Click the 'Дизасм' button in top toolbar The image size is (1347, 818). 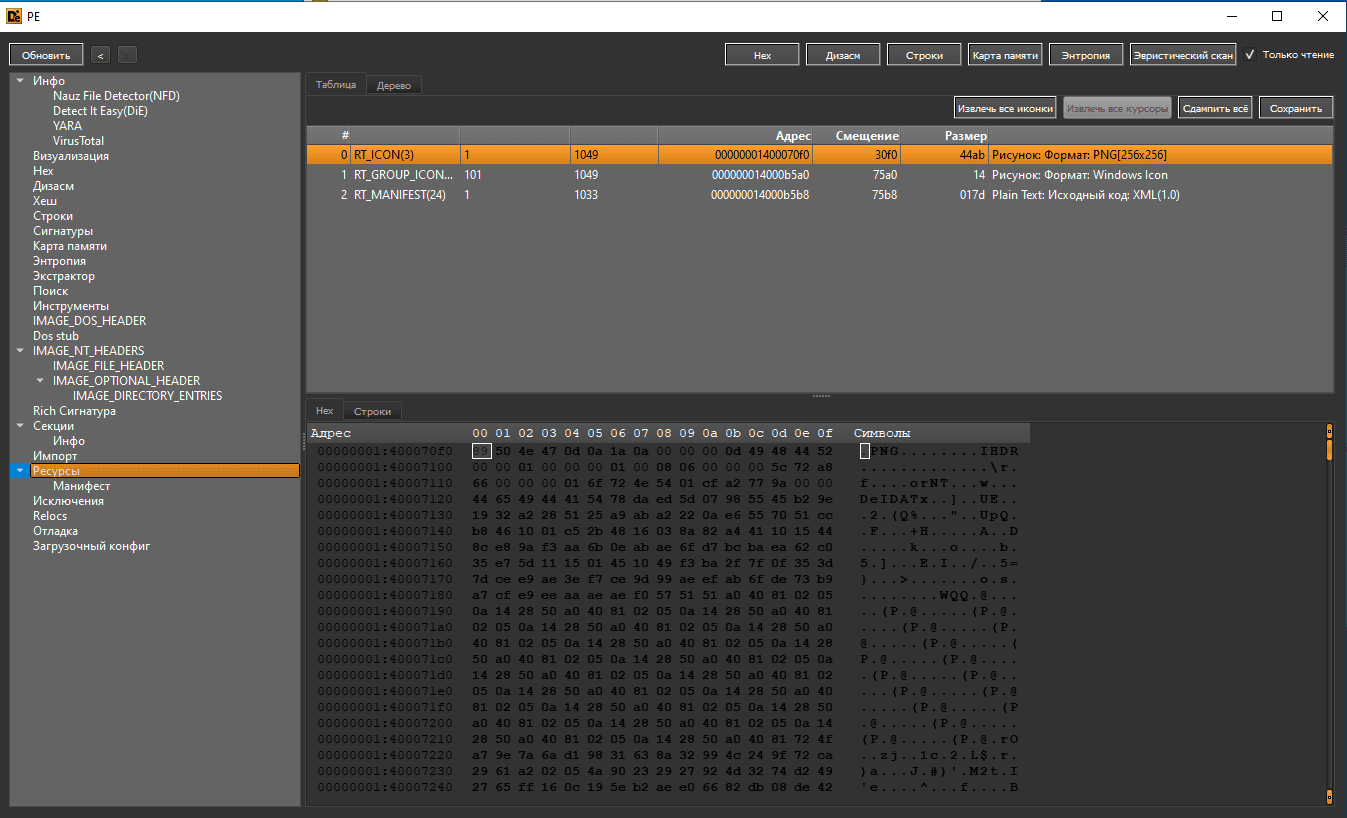(843, 55)
